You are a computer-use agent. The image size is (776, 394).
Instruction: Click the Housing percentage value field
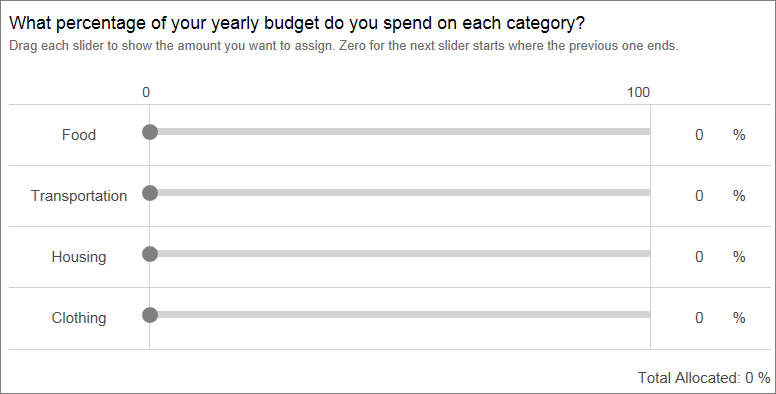(x=699, y=256)
